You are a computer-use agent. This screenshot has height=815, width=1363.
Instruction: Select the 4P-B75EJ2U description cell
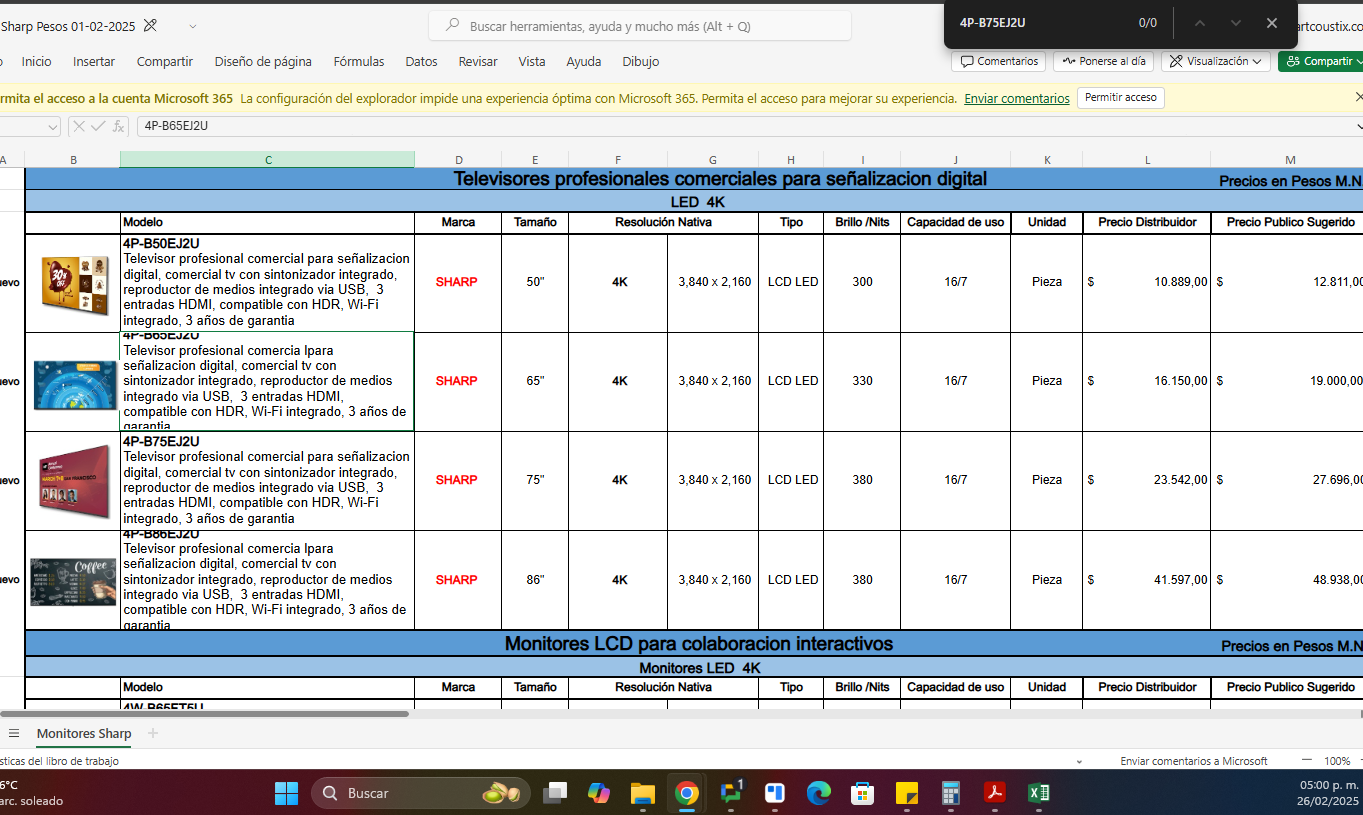click(267, 480)
